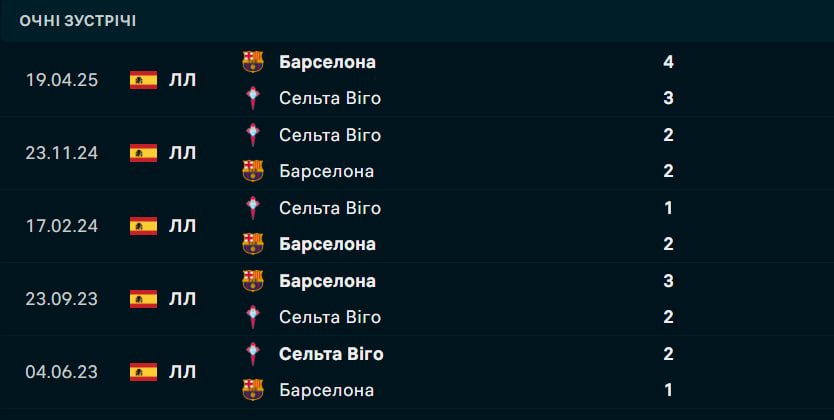834x420 pixels.
Task: Click Celta Vigo crest in the 04.06.23 match
Action: click(x=253, y=354)
